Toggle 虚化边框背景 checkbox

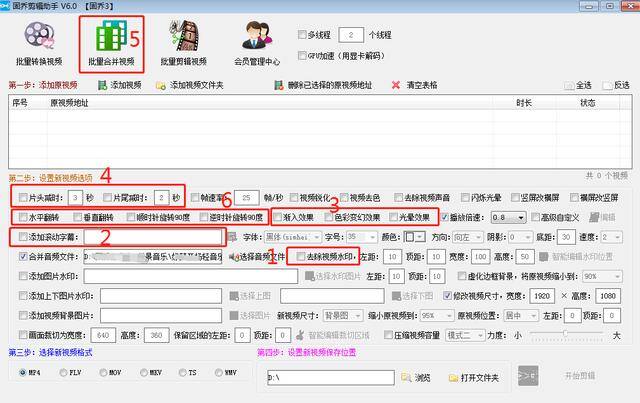point(462,276)
